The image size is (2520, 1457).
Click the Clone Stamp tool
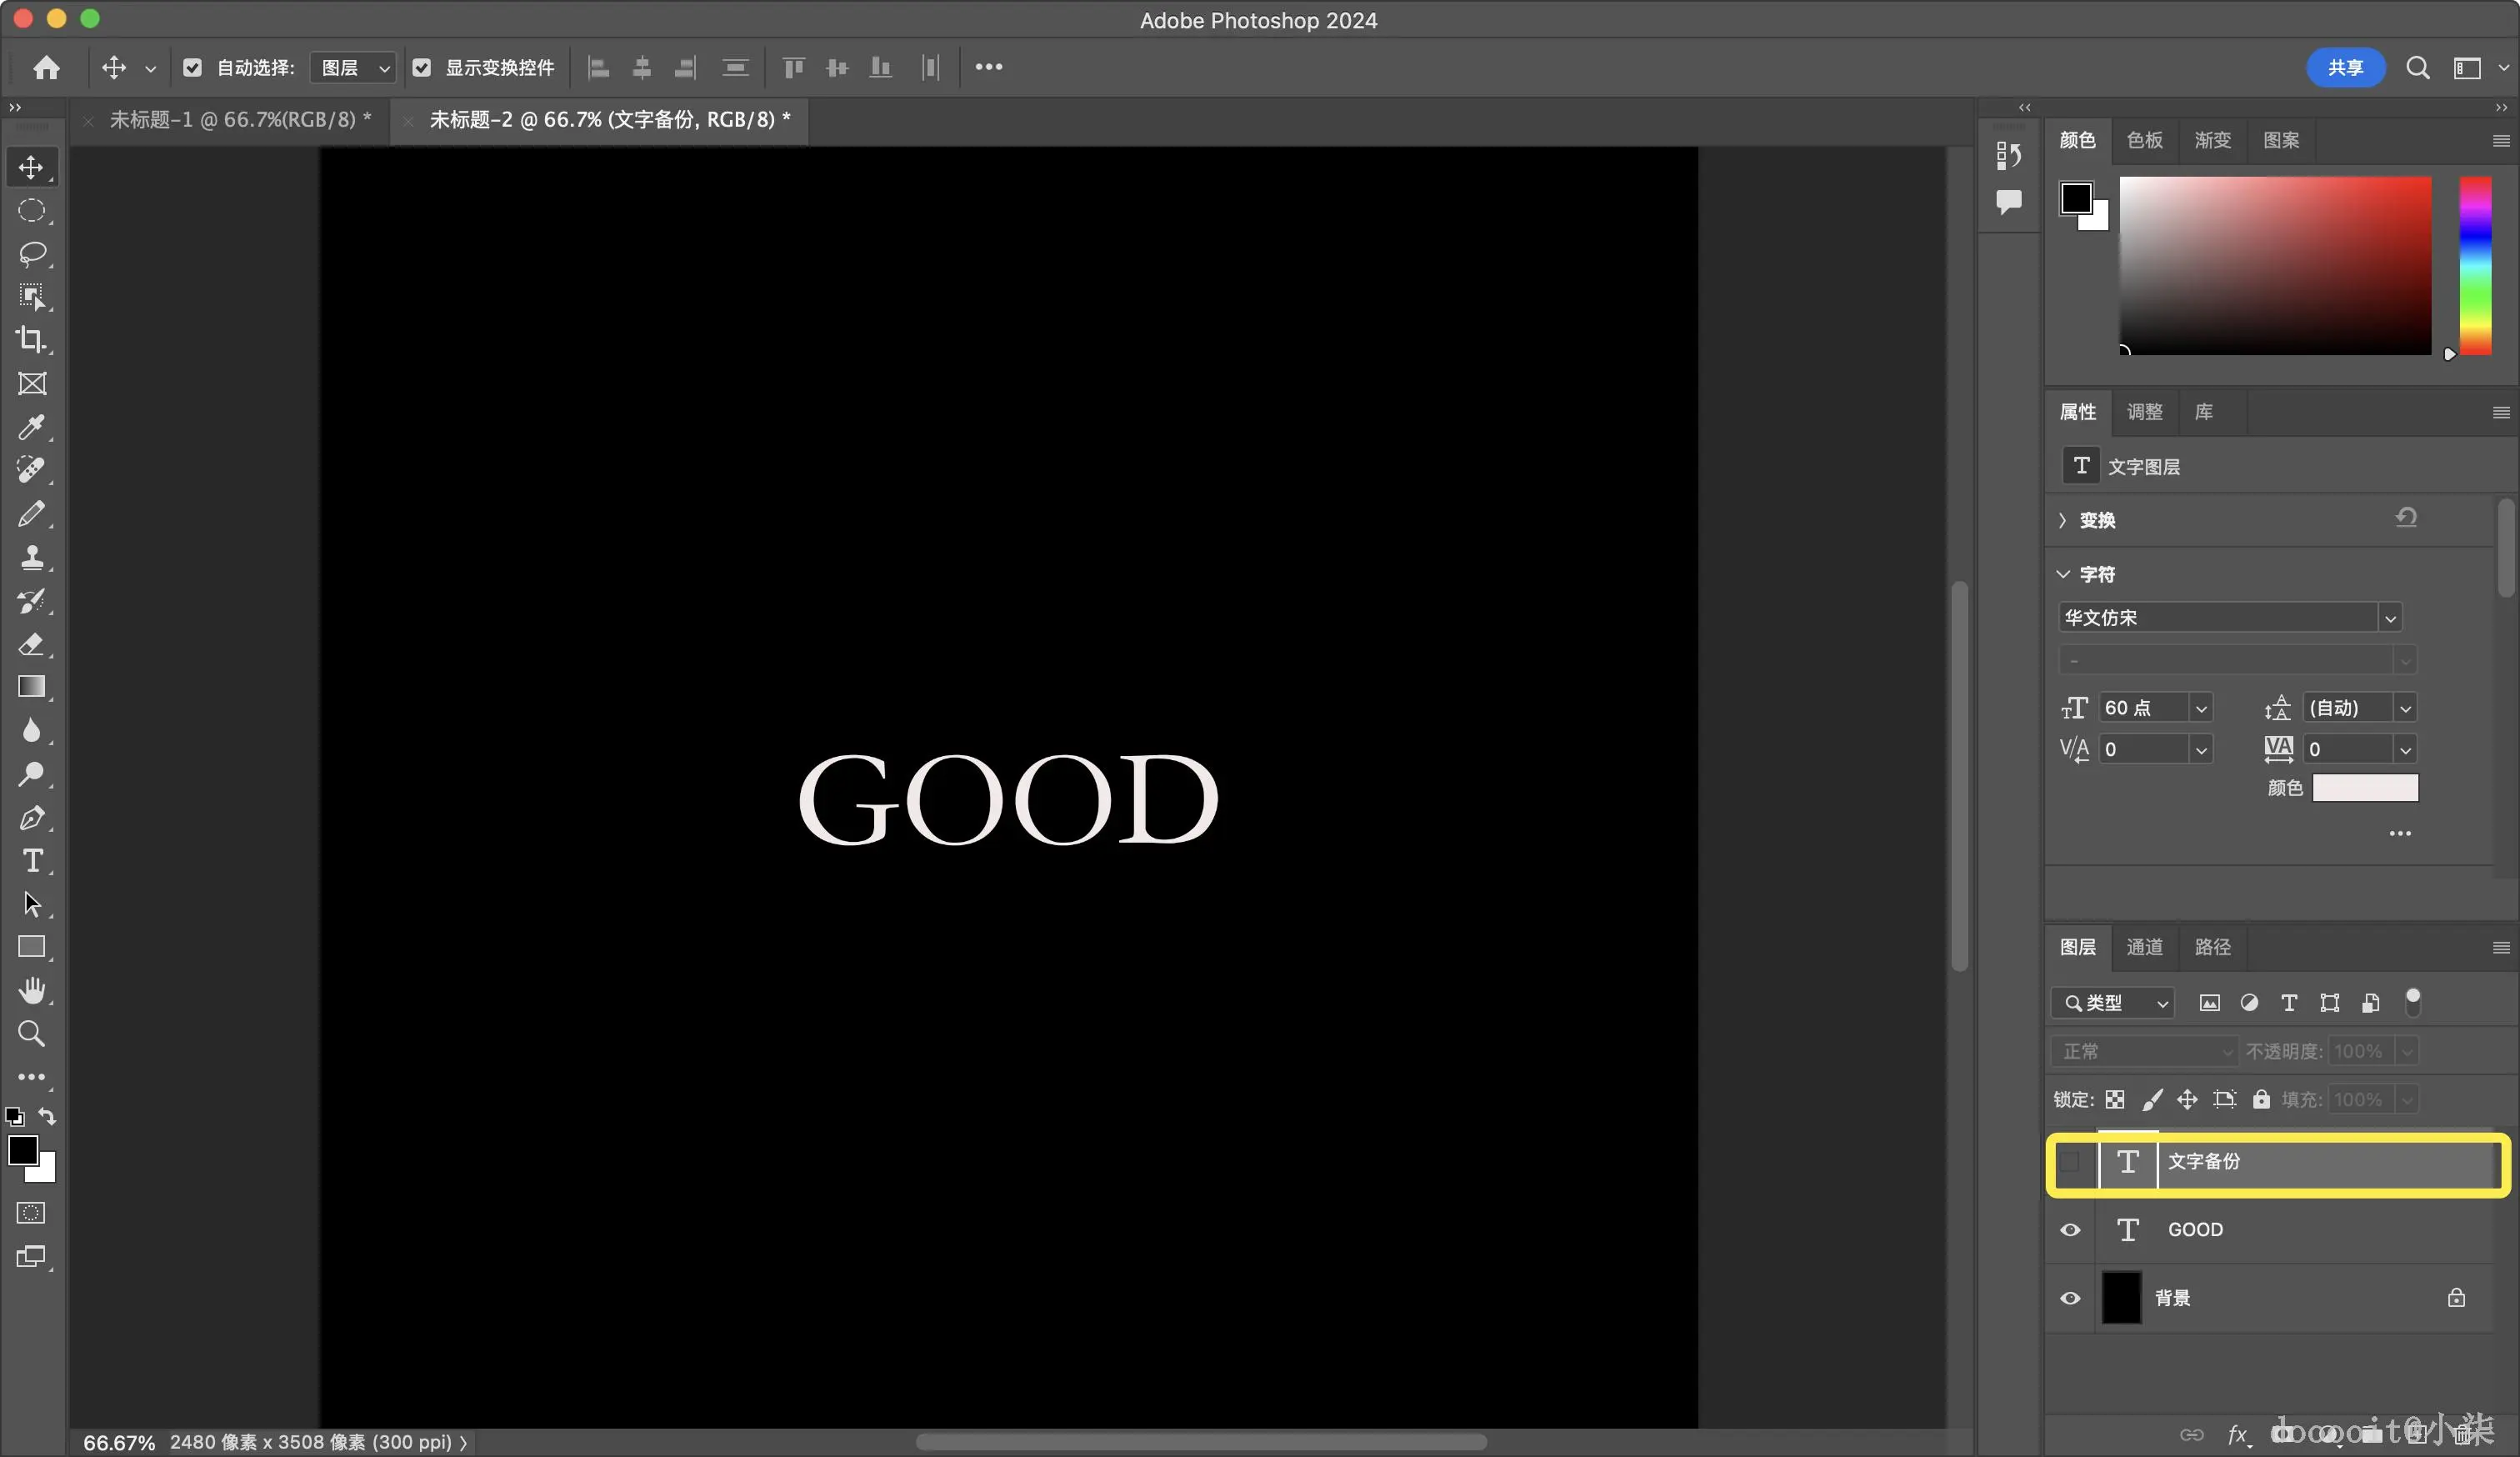pyautogui.click(x=32, y=557)
